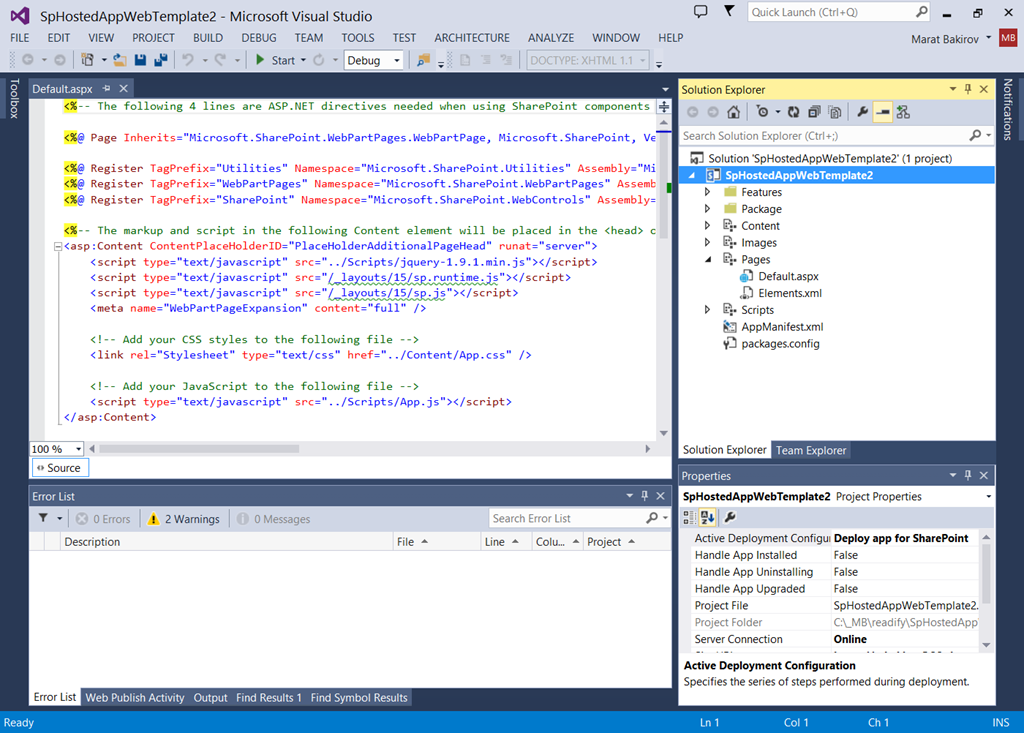Click the Collapse All icon in Solution Explorer

pos(814,112)
